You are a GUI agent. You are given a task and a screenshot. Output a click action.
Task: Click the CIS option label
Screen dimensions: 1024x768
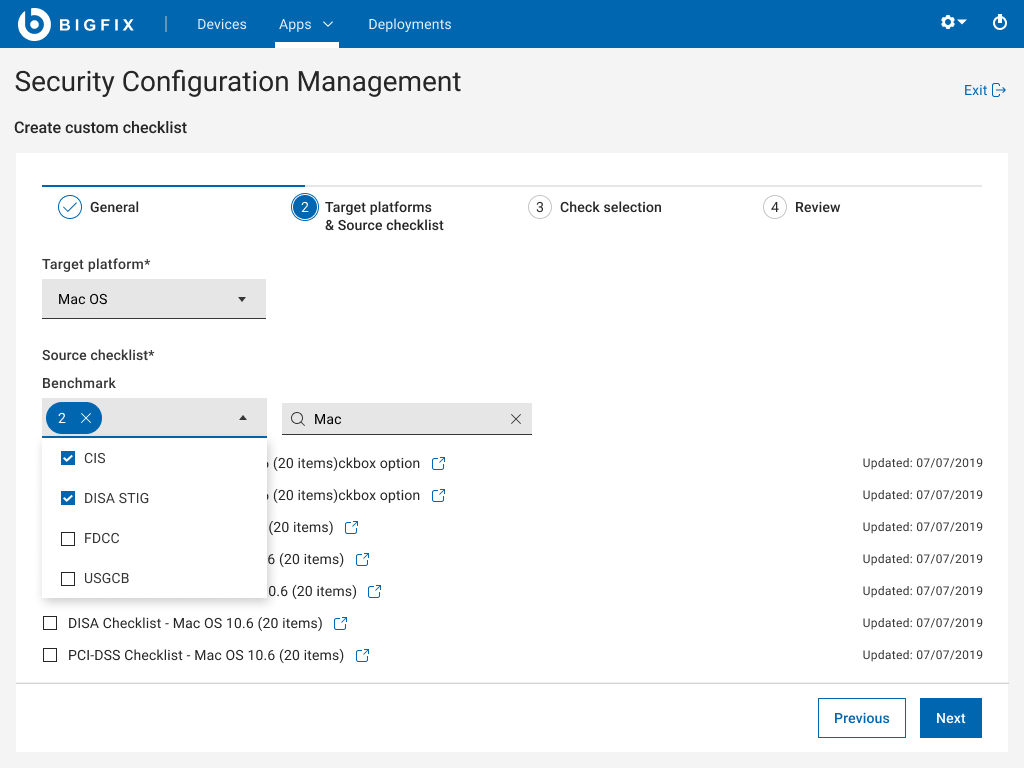coord(95,458)
